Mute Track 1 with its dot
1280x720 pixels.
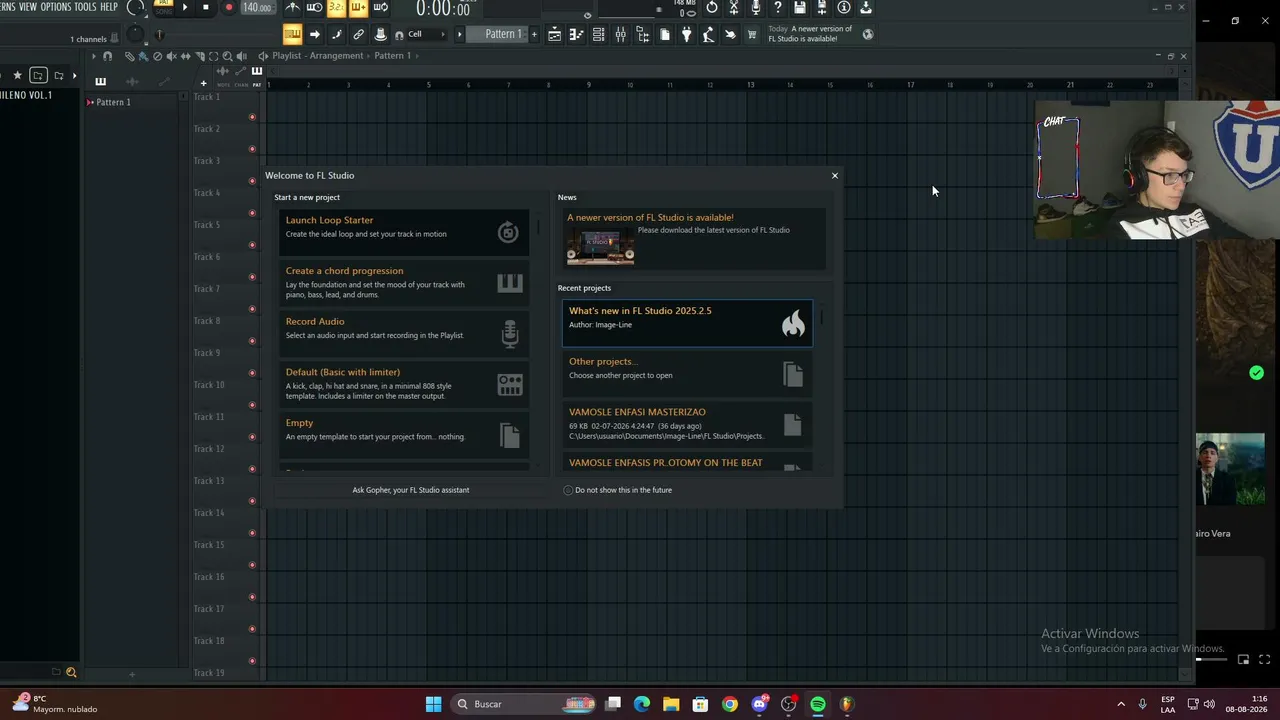pyautogui.click(x=252, y=117)
